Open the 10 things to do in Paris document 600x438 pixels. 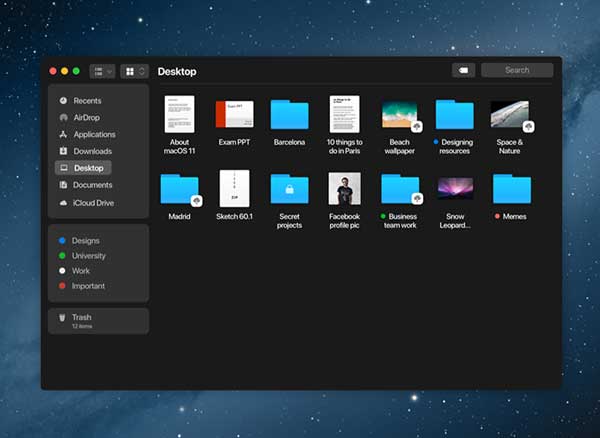coord(344,114)
